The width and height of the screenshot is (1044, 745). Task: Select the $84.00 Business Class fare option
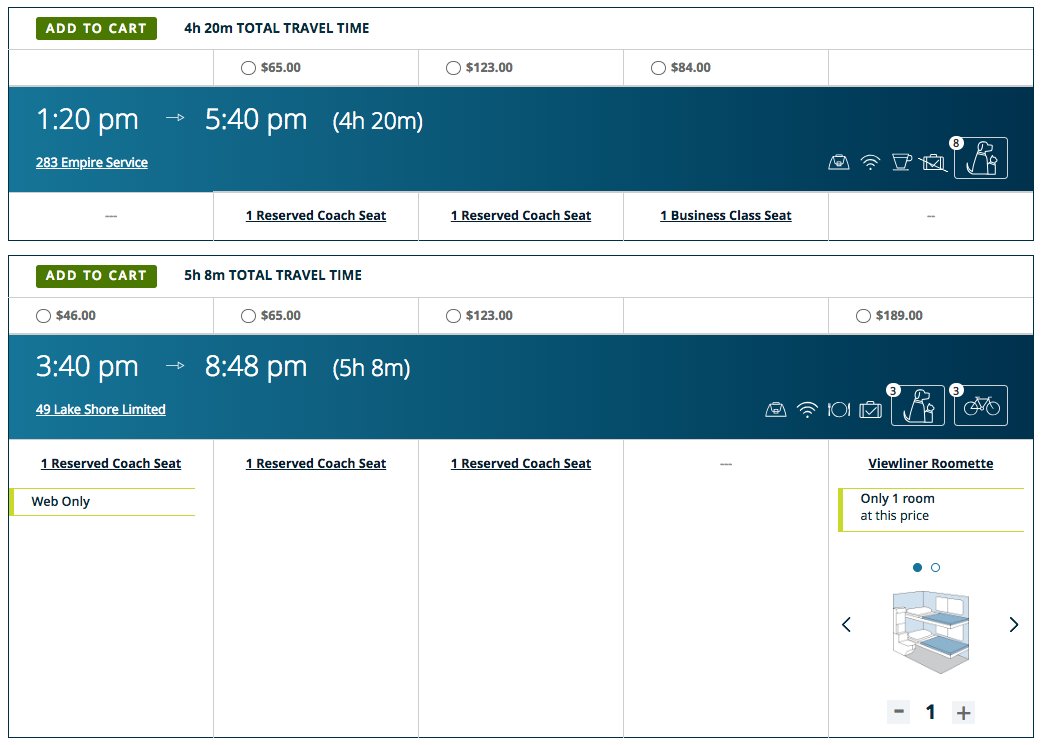pyautogui.click(x=658, y=68)
